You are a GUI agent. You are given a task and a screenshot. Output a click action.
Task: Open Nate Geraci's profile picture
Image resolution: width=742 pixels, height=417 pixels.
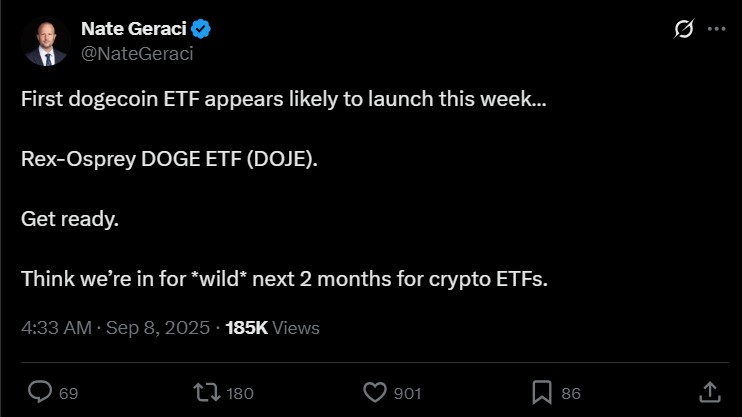[46, 42]
